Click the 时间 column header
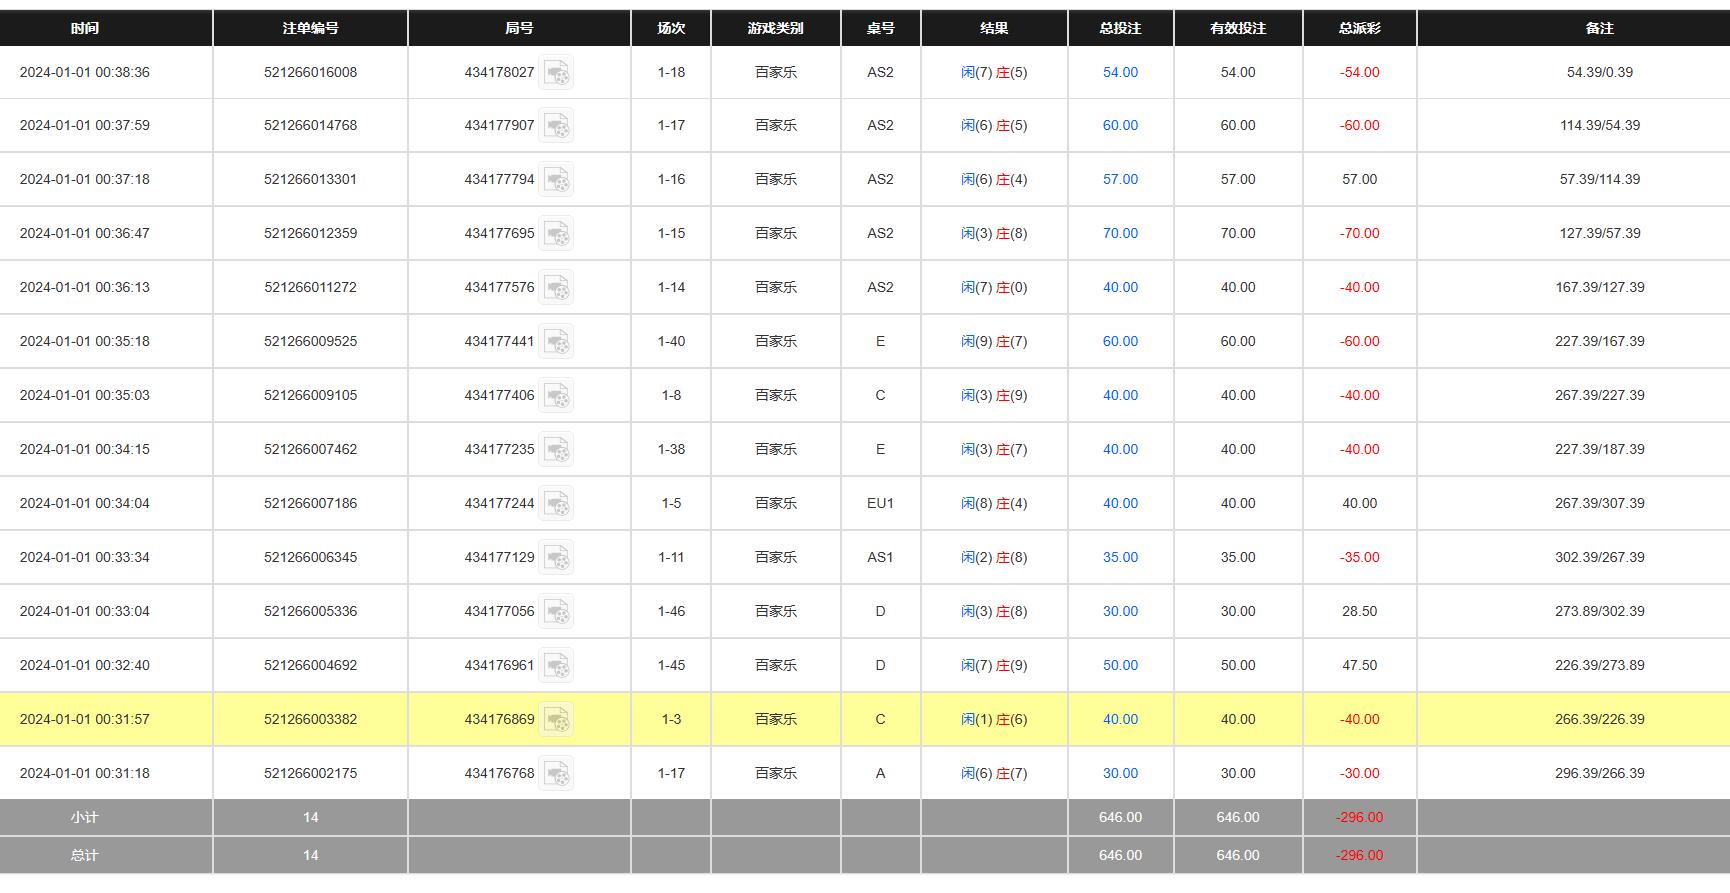The width and height of the screenshot is (1730, 893). [106, 28]
